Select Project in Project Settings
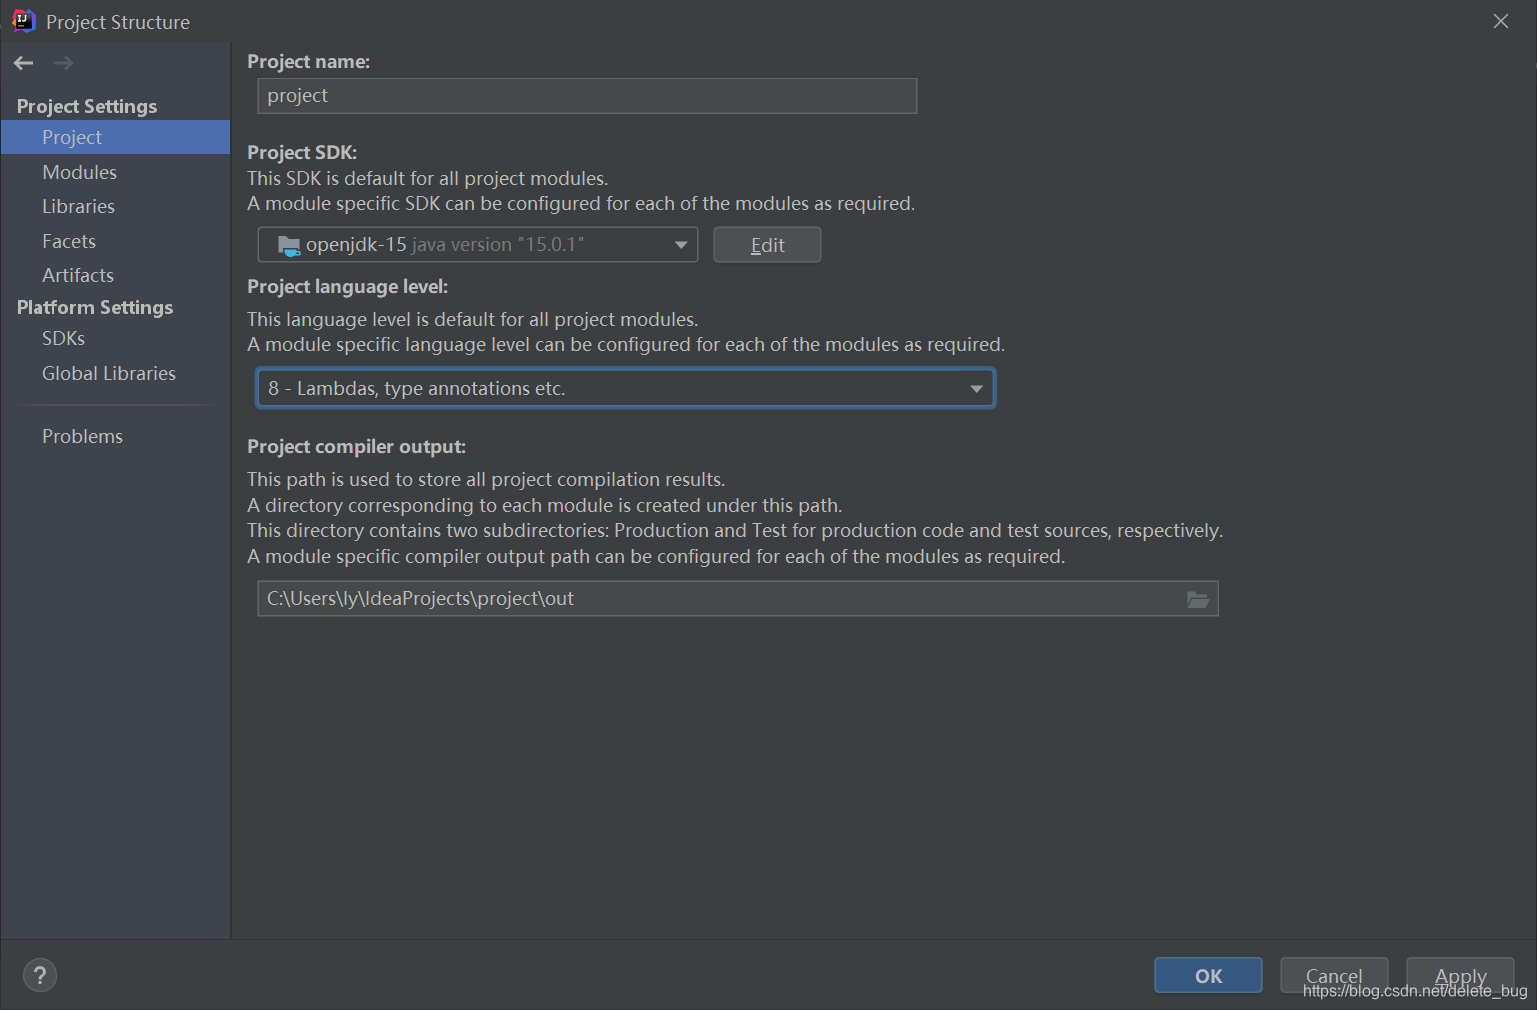The width and height of the screenshot is (1537, 1010). (115, 137)
